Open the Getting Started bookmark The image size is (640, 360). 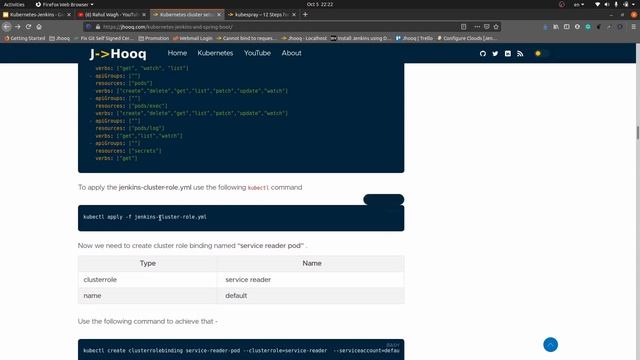pyautogui.click(x=24, y=38)
